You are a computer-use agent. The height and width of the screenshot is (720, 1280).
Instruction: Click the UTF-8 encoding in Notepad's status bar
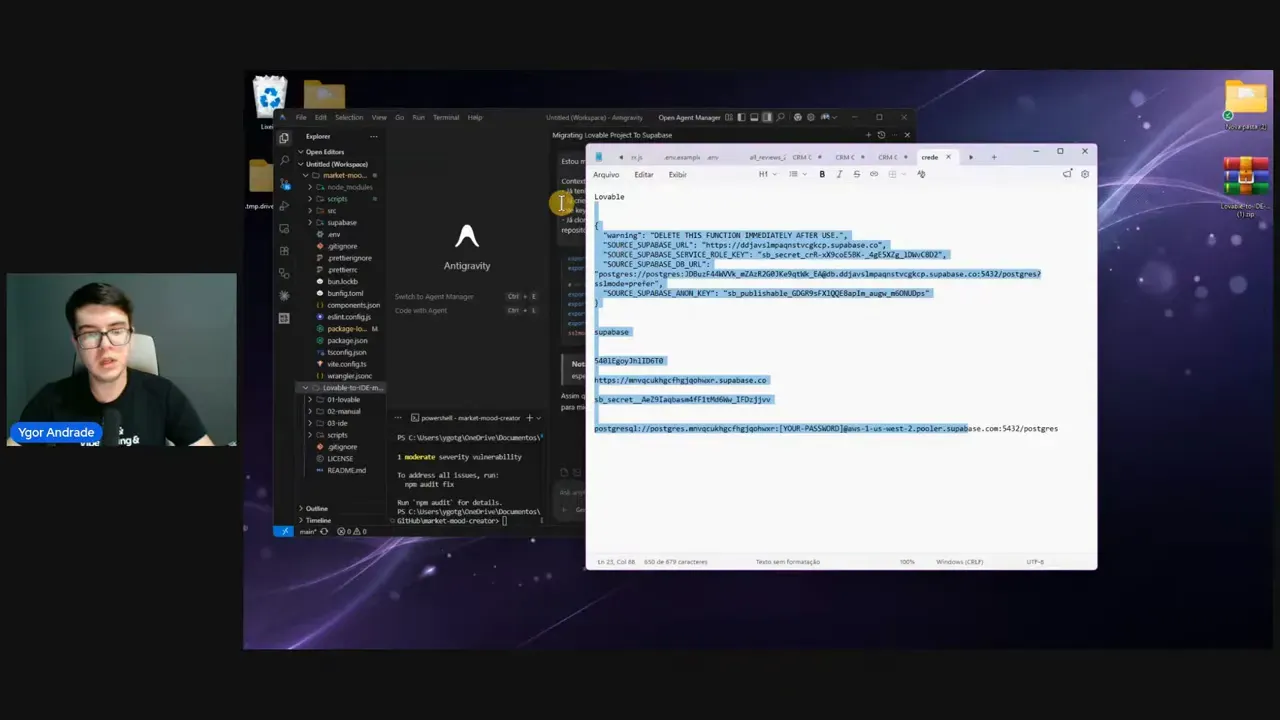1035,562
